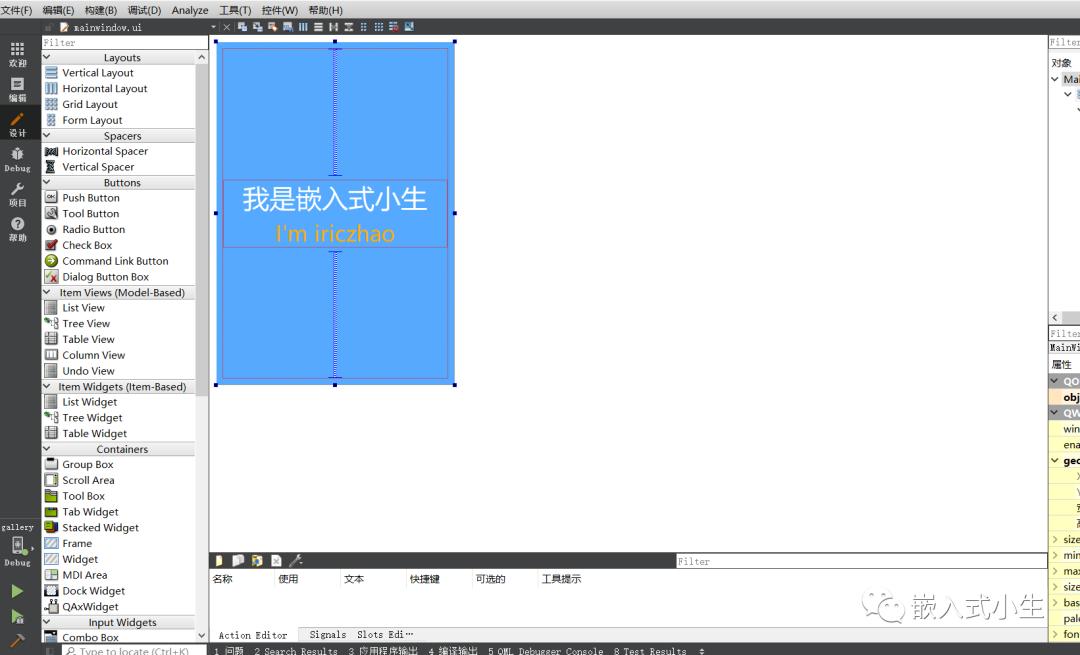Switch to Signals Slots Editor tab
This screenshot has width=1080, height=655.
pos(361,634)
